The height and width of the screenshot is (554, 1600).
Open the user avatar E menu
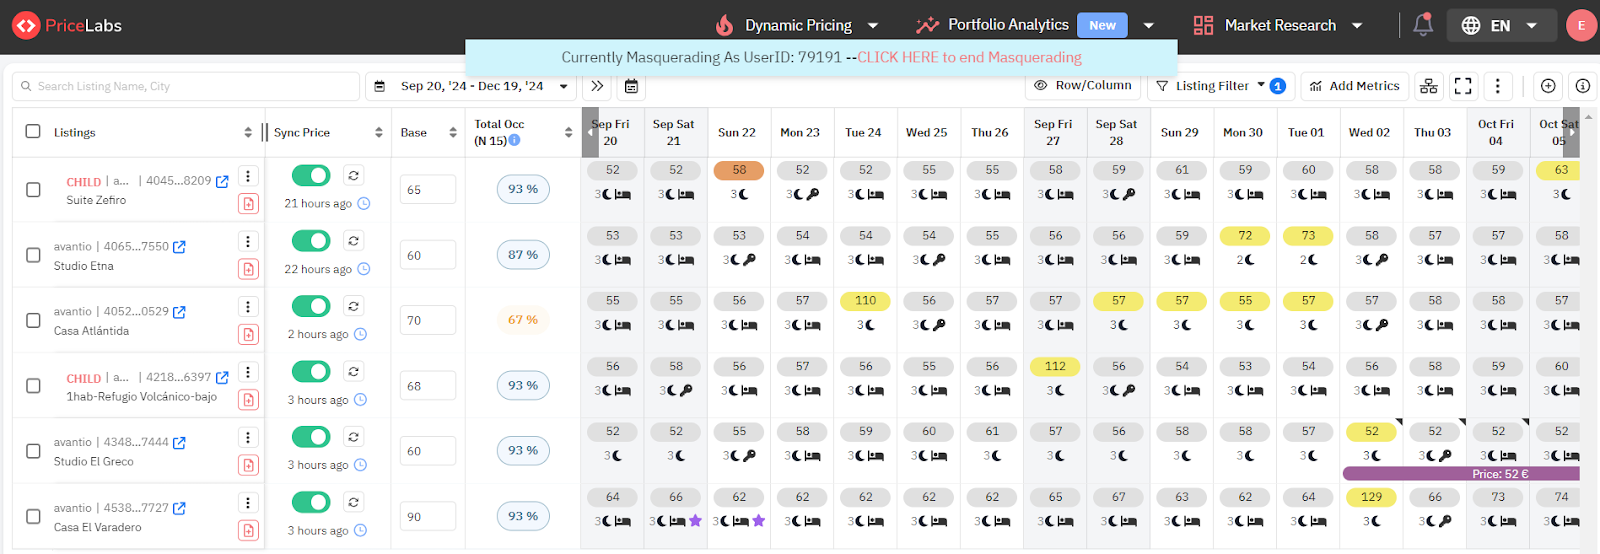[1581, 26]
